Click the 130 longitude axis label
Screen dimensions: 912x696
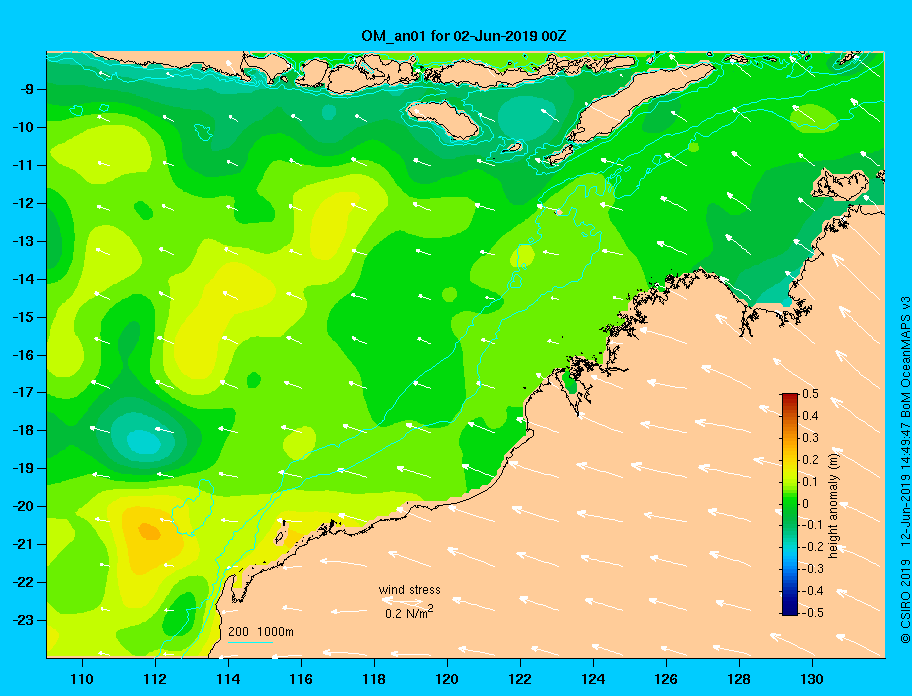812,679
